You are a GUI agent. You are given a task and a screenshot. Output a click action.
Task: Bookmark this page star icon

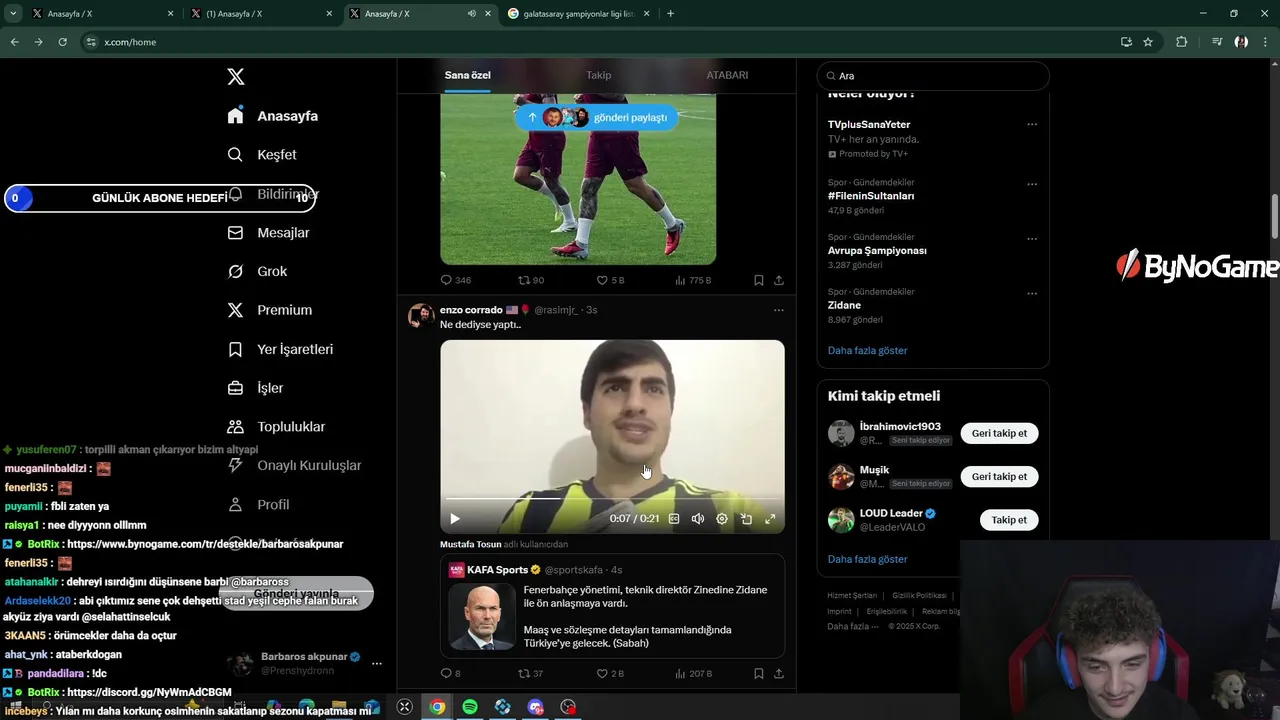click(x=1148, y=42)
